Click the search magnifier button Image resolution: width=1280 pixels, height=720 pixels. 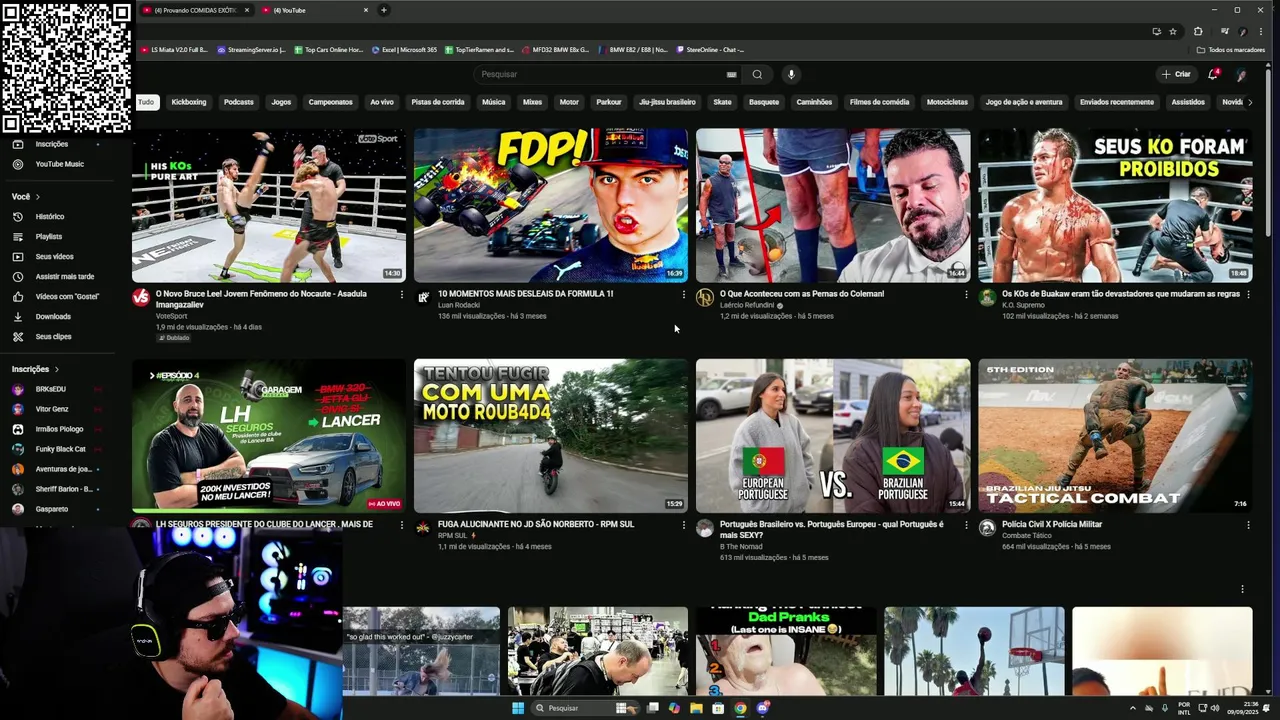(x=757, y=74)
